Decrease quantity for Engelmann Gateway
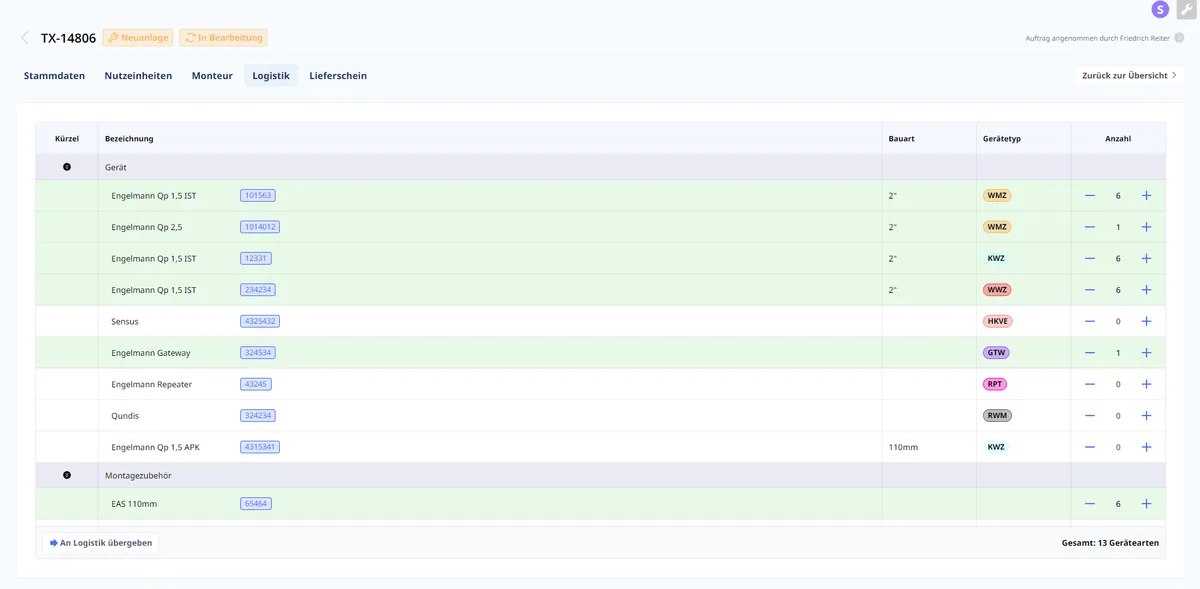The height and width of the screenshot is (589, 1200). [1090, 353]
